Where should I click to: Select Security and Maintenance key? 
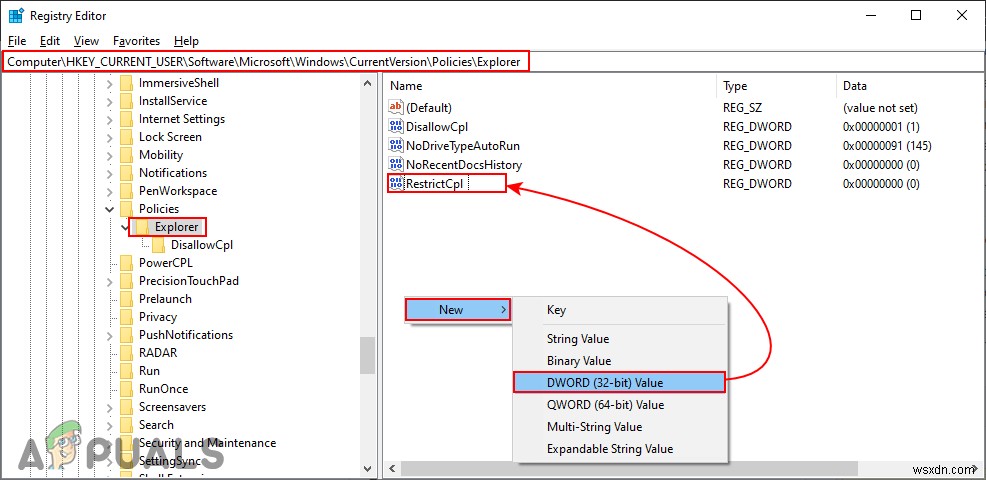click(208, 443)
